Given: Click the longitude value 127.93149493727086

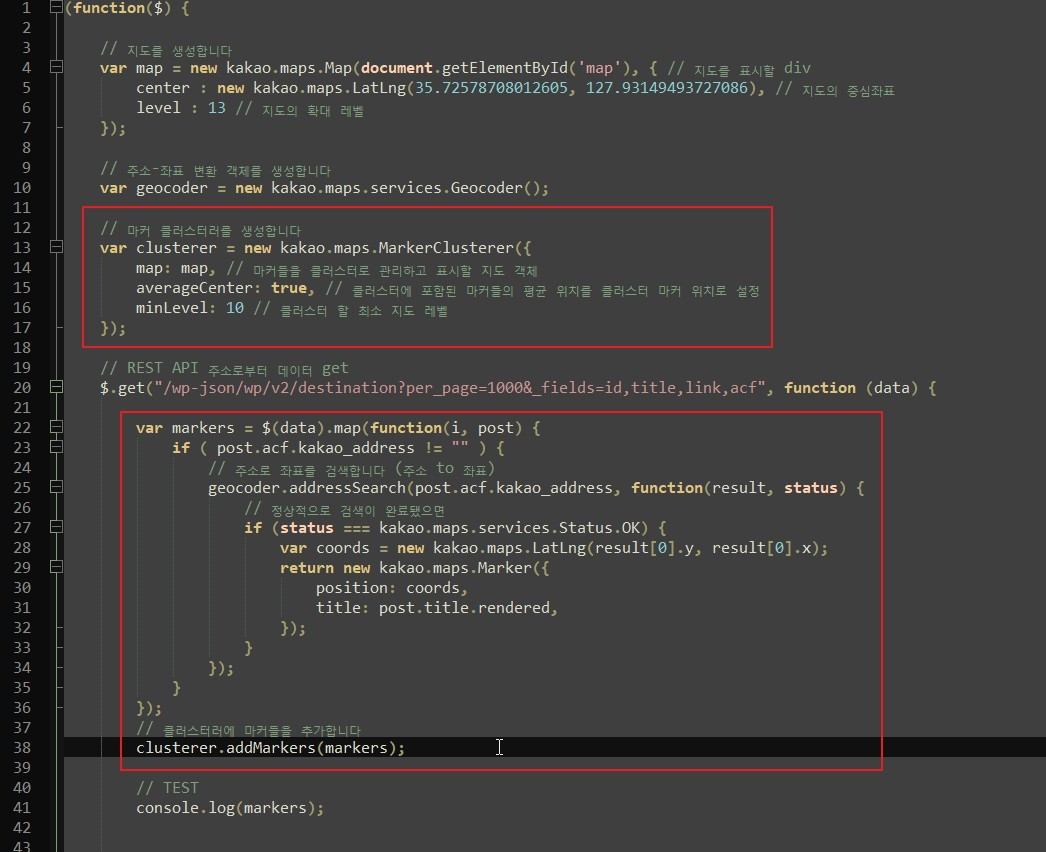Looking at the screenshot, I should (x=666, y=88).
